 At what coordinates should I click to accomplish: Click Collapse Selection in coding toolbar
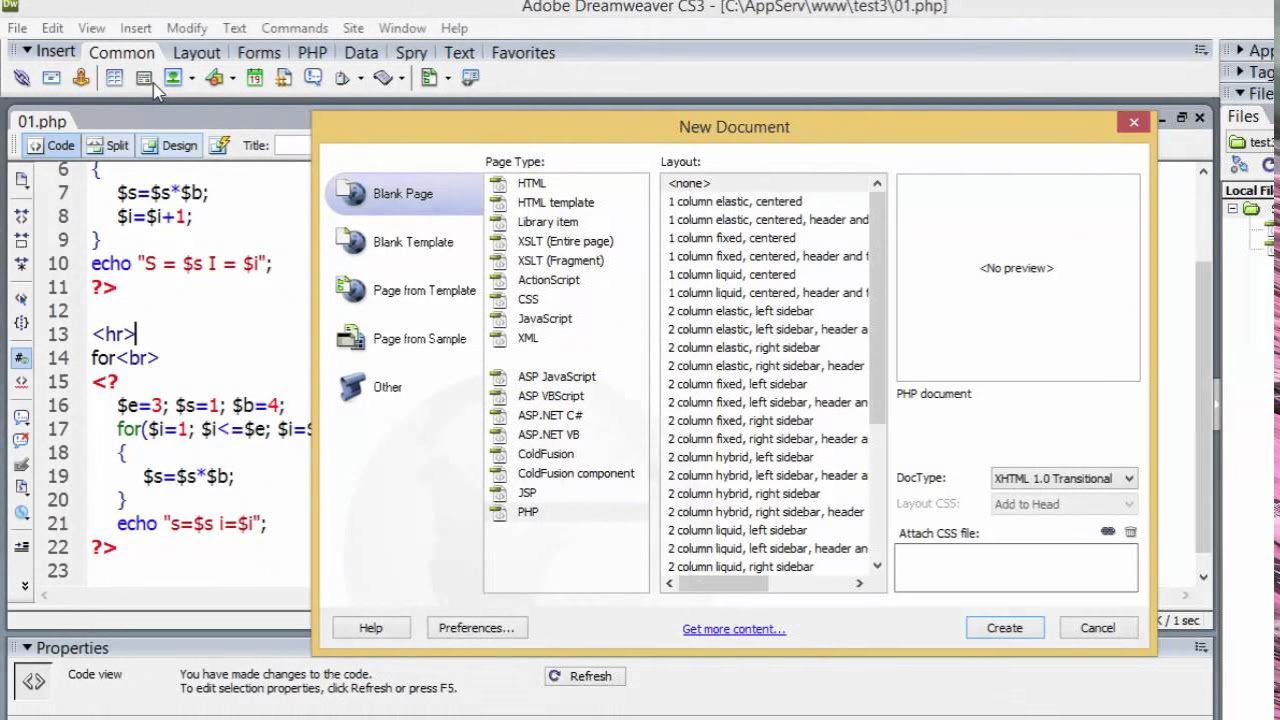pyautogui.click(x=22, y=240)
